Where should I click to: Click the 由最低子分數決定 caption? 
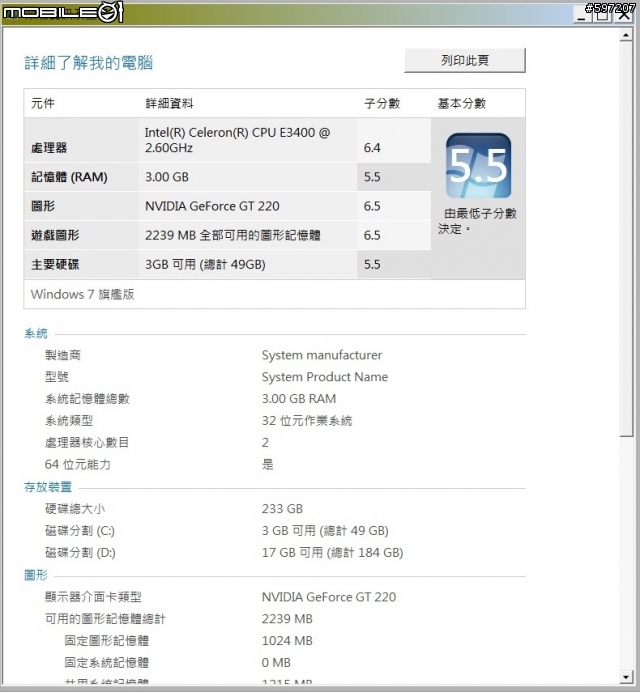[x=477, y=221]
